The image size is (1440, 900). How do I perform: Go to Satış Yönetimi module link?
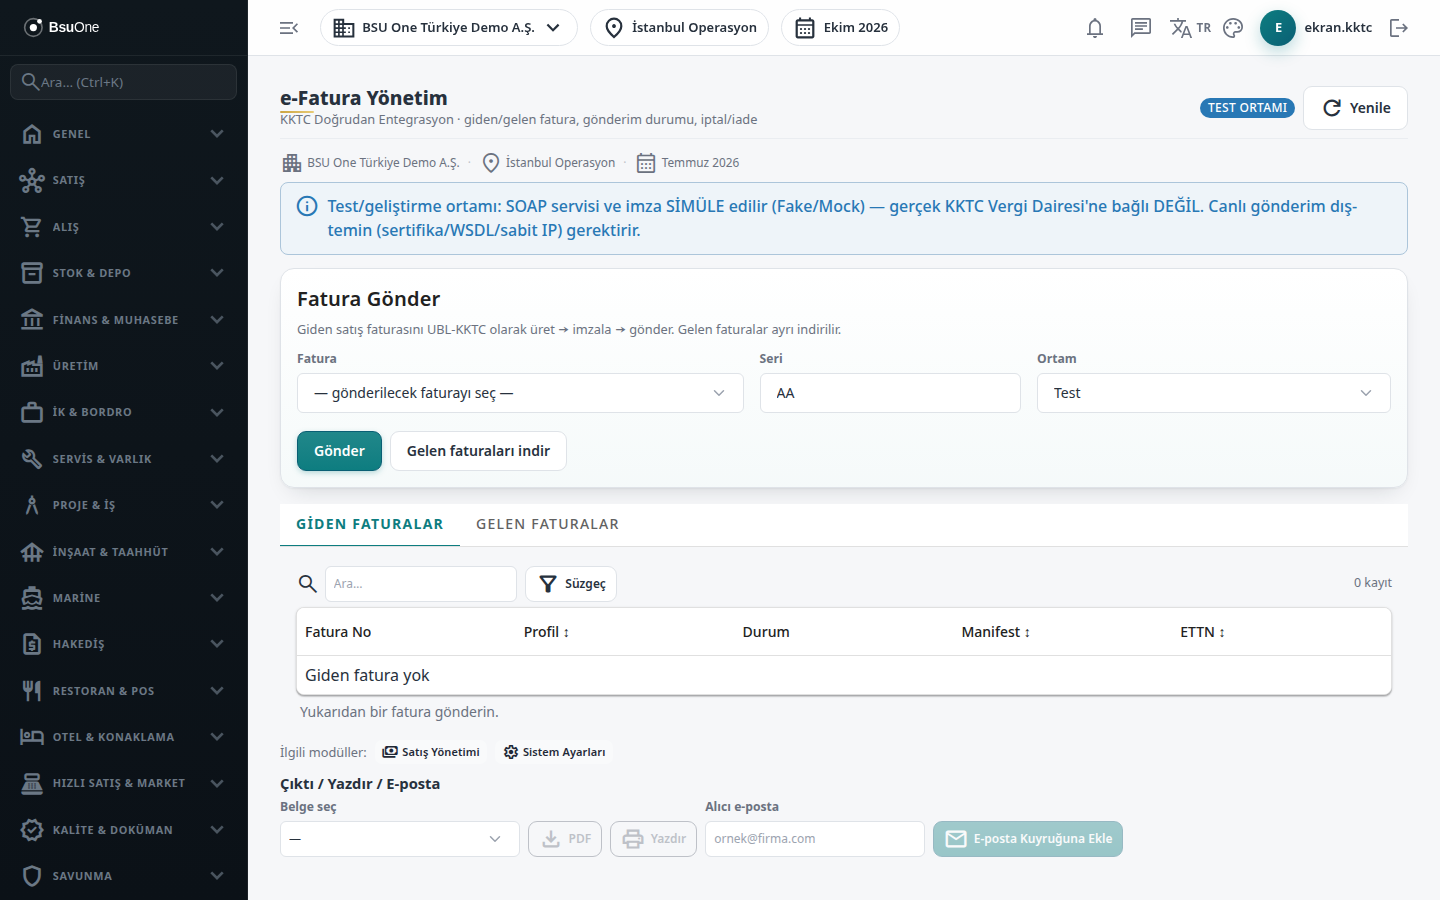pos(431,752)
